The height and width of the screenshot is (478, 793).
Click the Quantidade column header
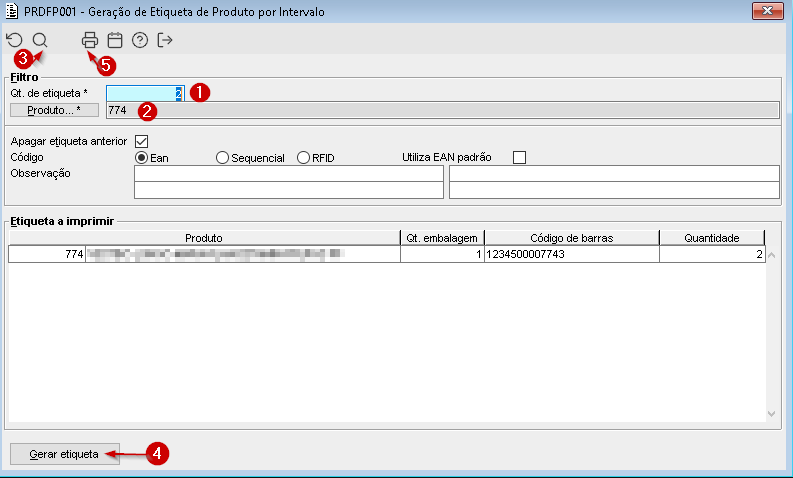point(712,238)
